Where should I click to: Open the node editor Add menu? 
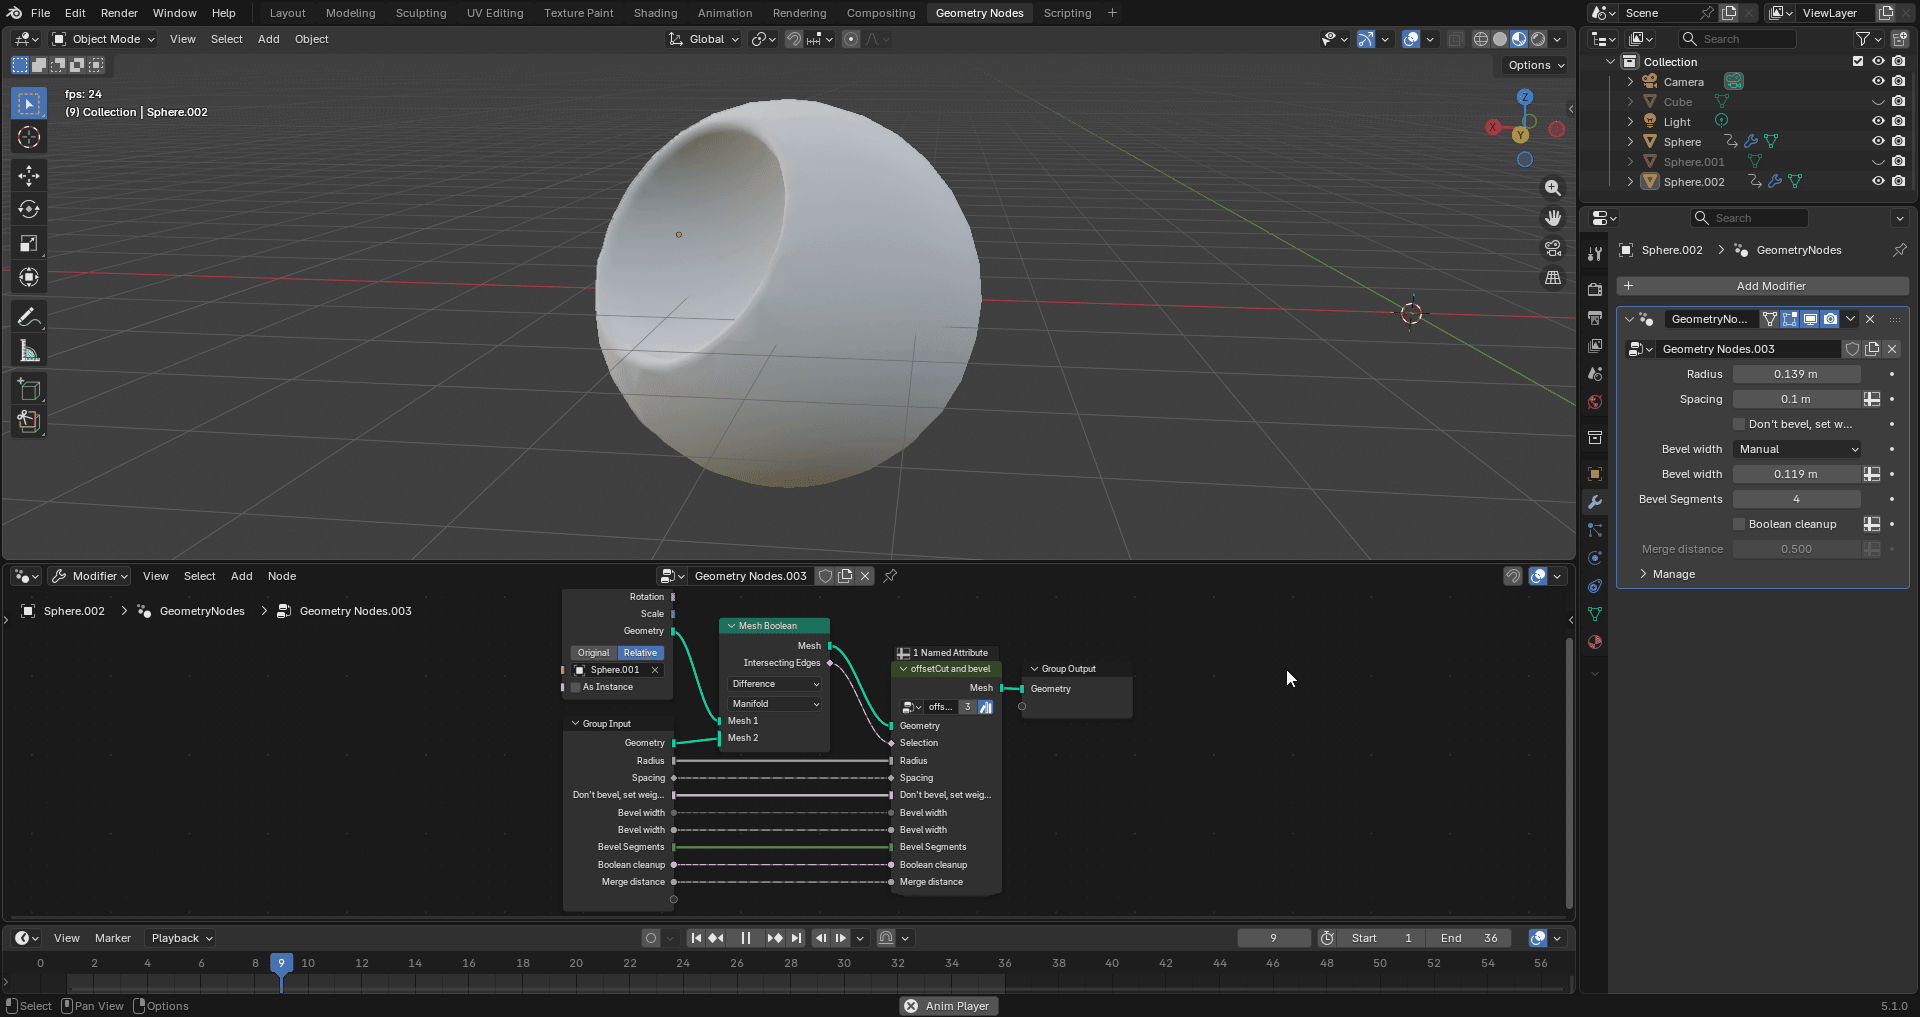tap(242, 576)
